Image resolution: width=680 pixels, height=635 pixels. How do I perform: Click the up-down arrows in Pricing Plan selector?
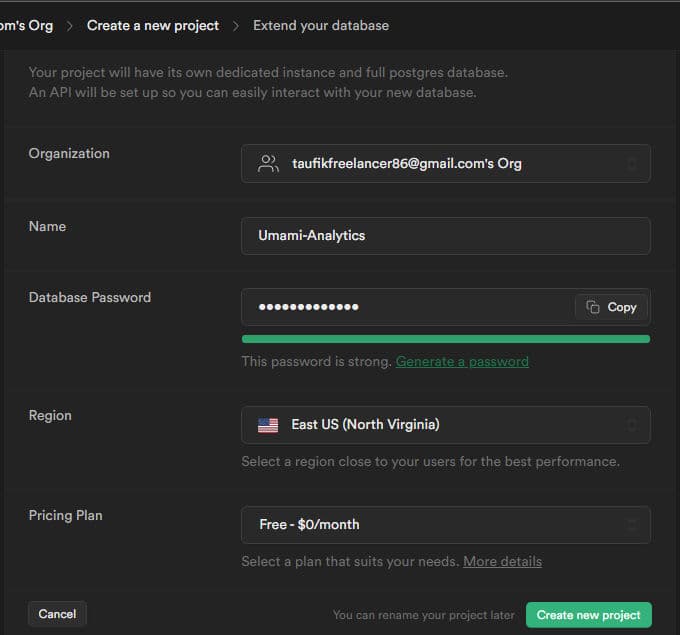pos(631,525)
